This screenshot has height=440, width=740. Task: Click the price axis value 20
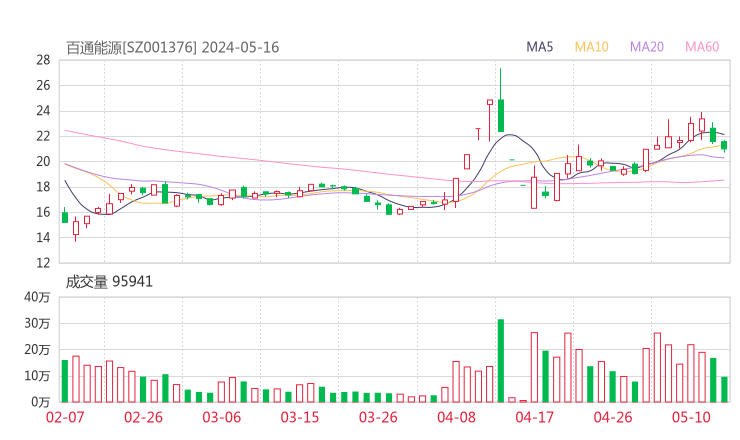(43, 161)
